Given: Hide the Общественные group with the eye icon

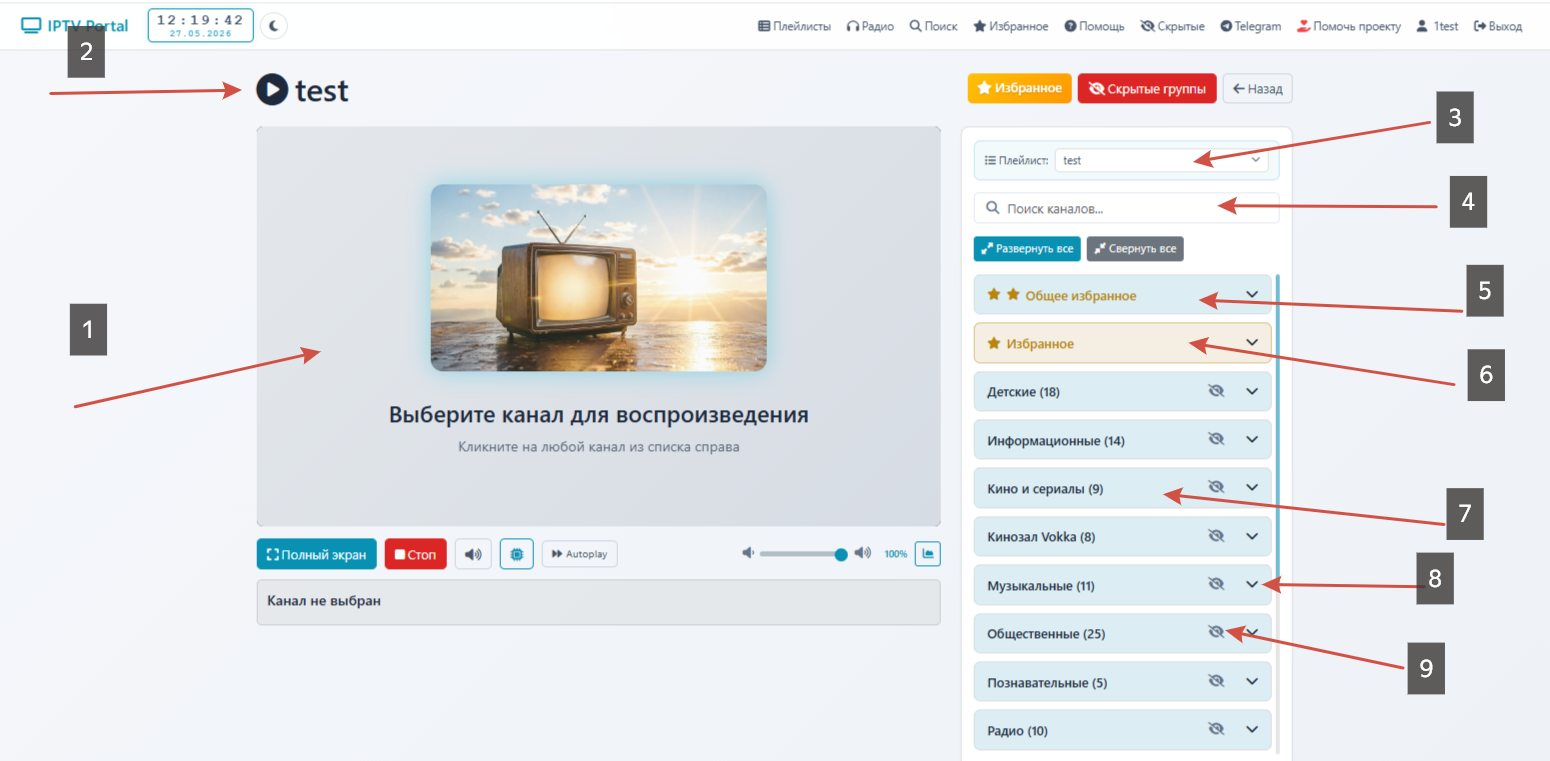Looking at the screenshot, I should 1216,632.
